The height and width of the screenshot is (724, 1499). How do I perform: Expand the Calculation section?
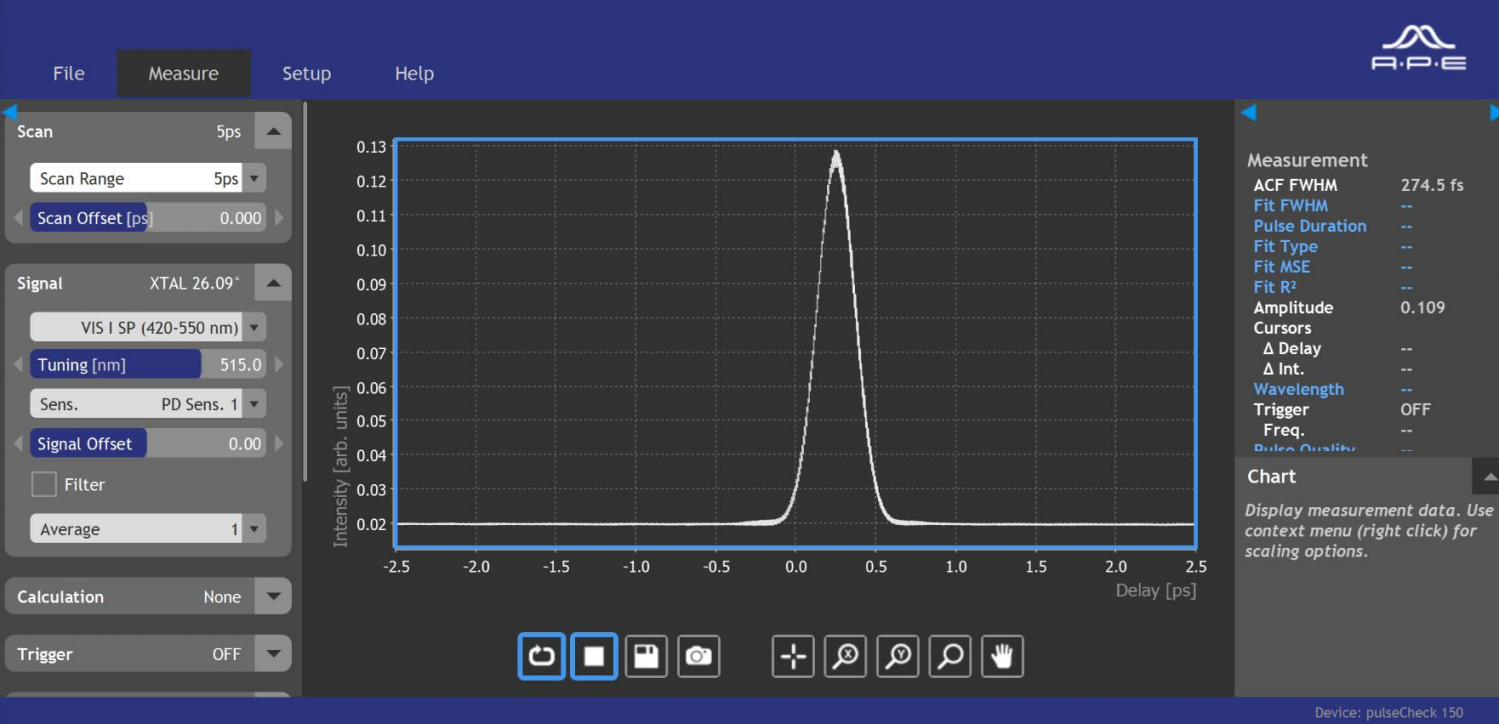tap(273, 597)
